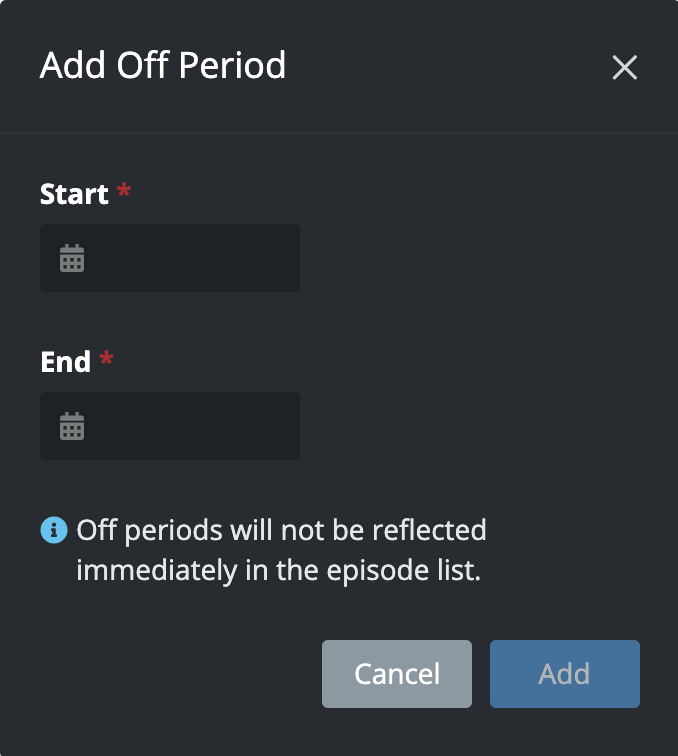
Task: Click the calendar icon in Start field
Action: coord(72,259)
